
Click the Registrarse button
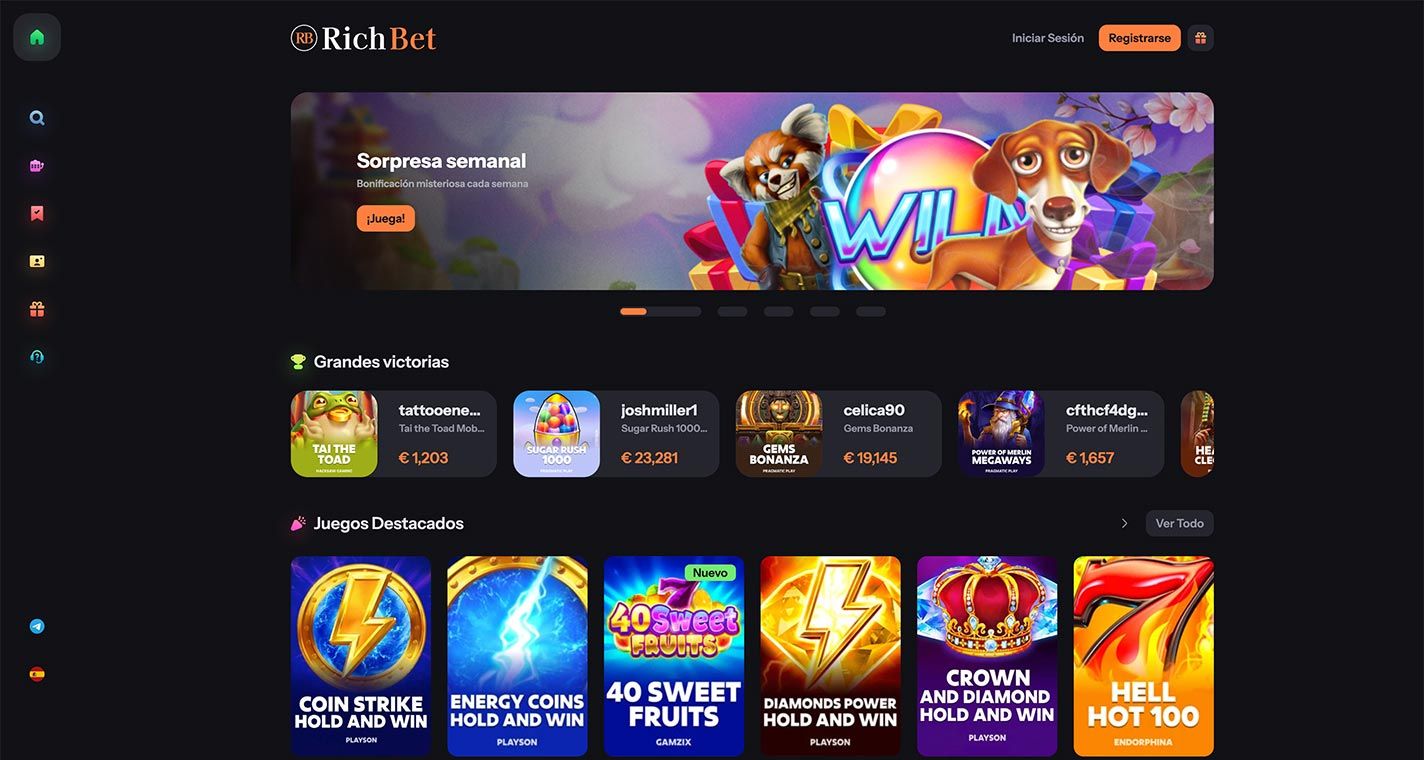pos(1139,38)
